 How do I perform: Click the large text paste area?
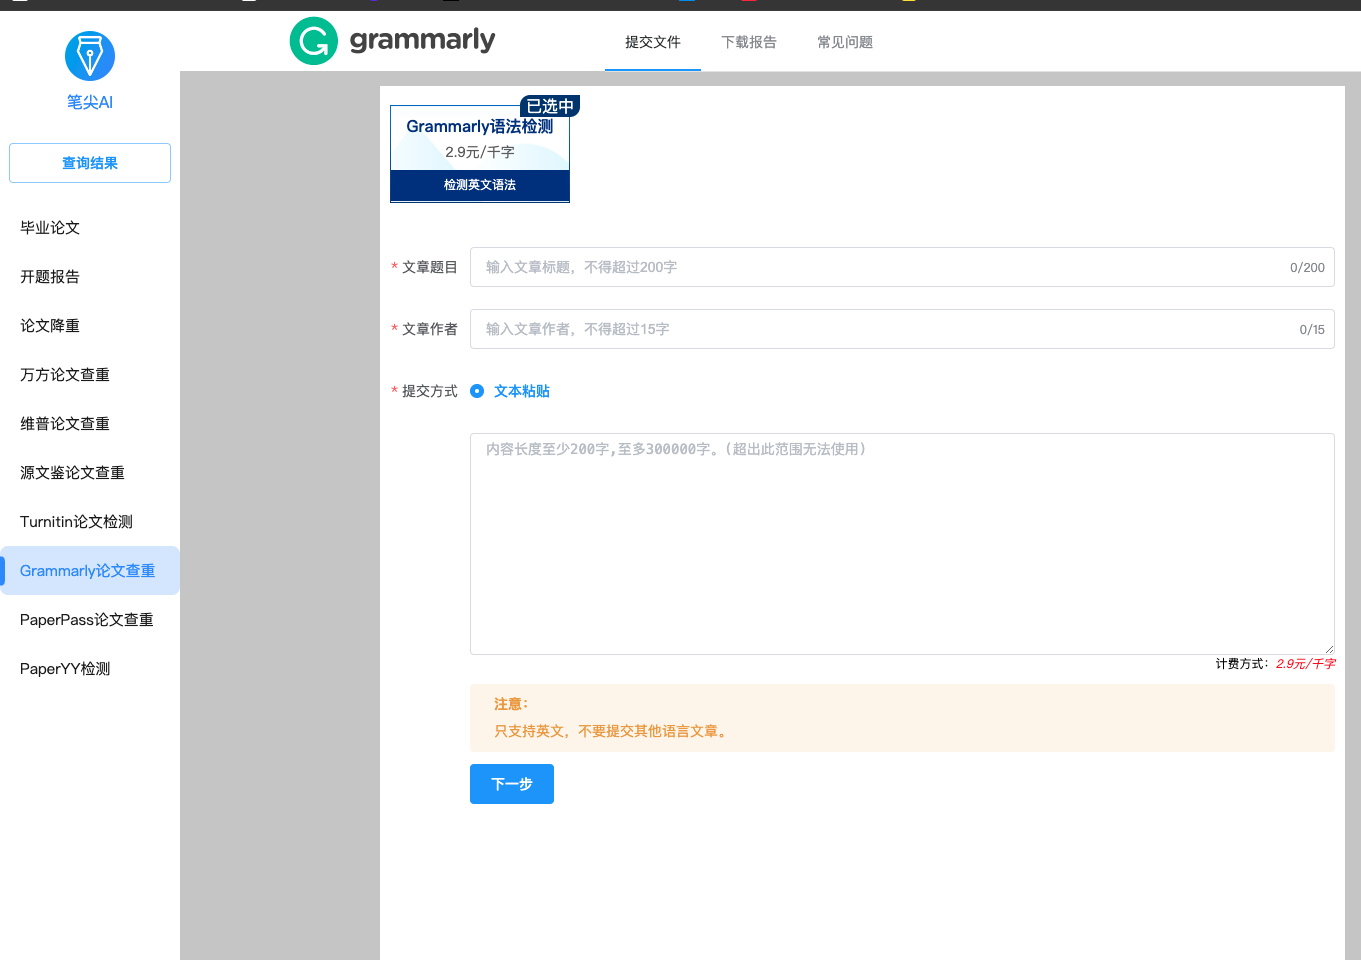click(x=900, y=543)
